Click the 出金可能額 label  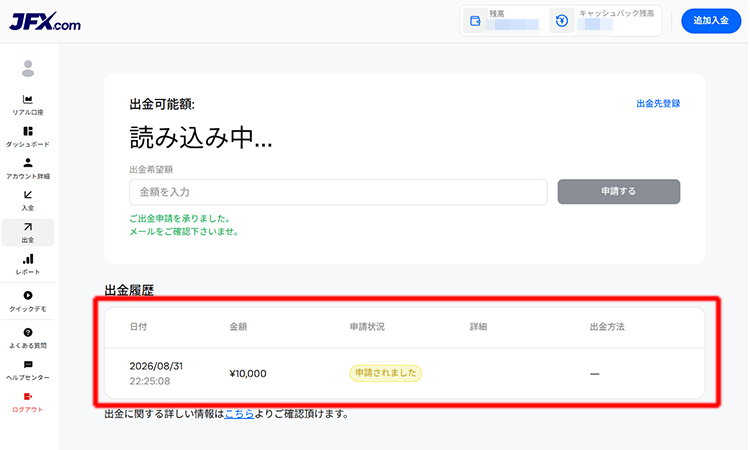tap(162, 104)
